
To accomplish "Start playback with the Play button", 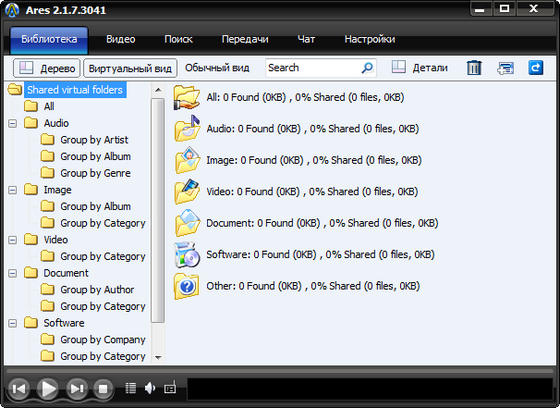I will [48, 388].
